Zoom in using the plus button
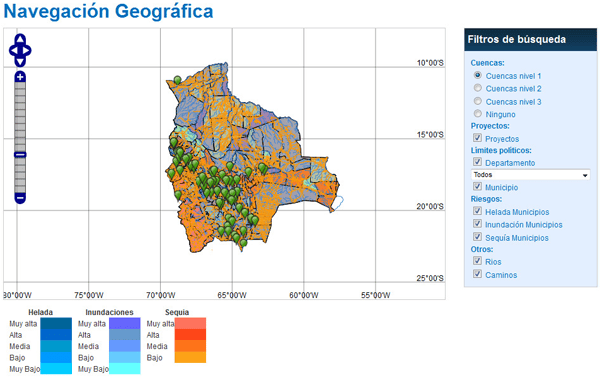This screenshot has height=390, width=600. (x=20, y=77)
